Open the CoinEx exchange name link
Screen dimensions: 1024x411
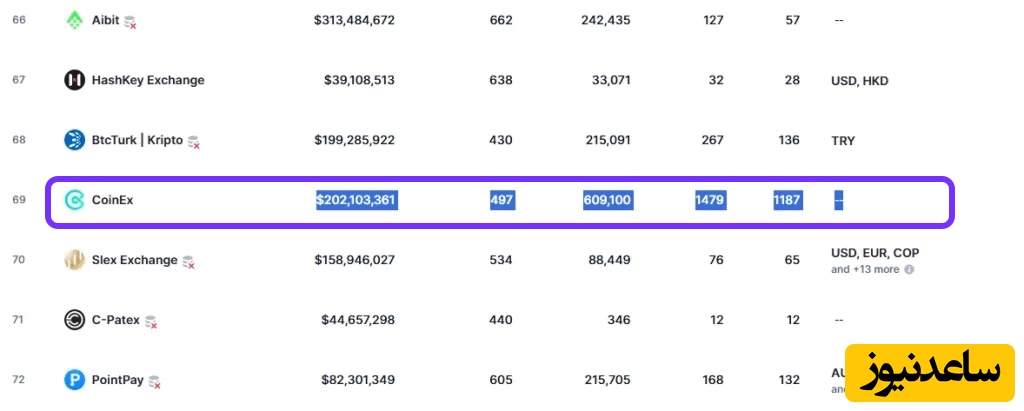coord(112,200)
